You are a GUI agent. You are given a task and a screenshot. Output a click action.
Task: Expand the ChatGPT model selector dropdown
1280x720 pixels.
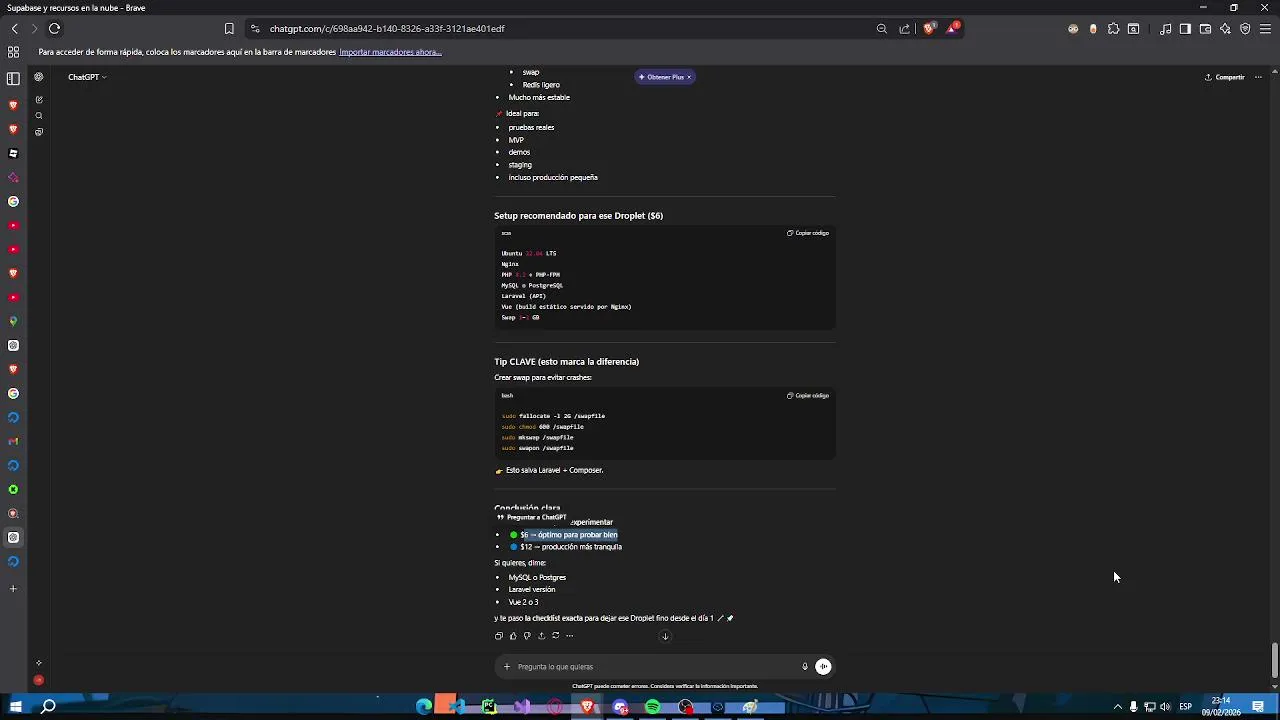[87, 77]
